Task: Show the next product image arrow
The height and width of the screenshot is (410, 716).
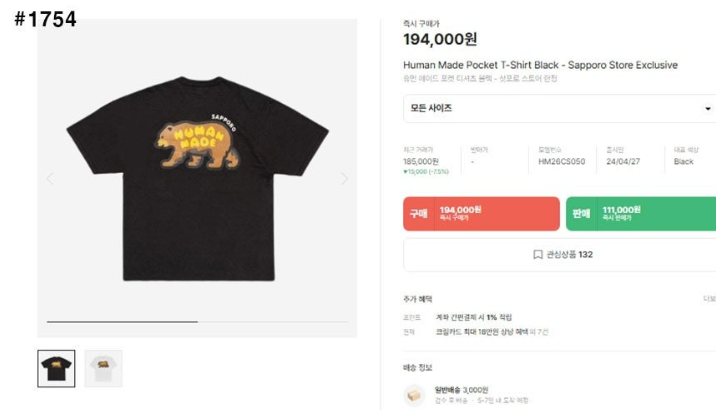Action: point(344,179)
